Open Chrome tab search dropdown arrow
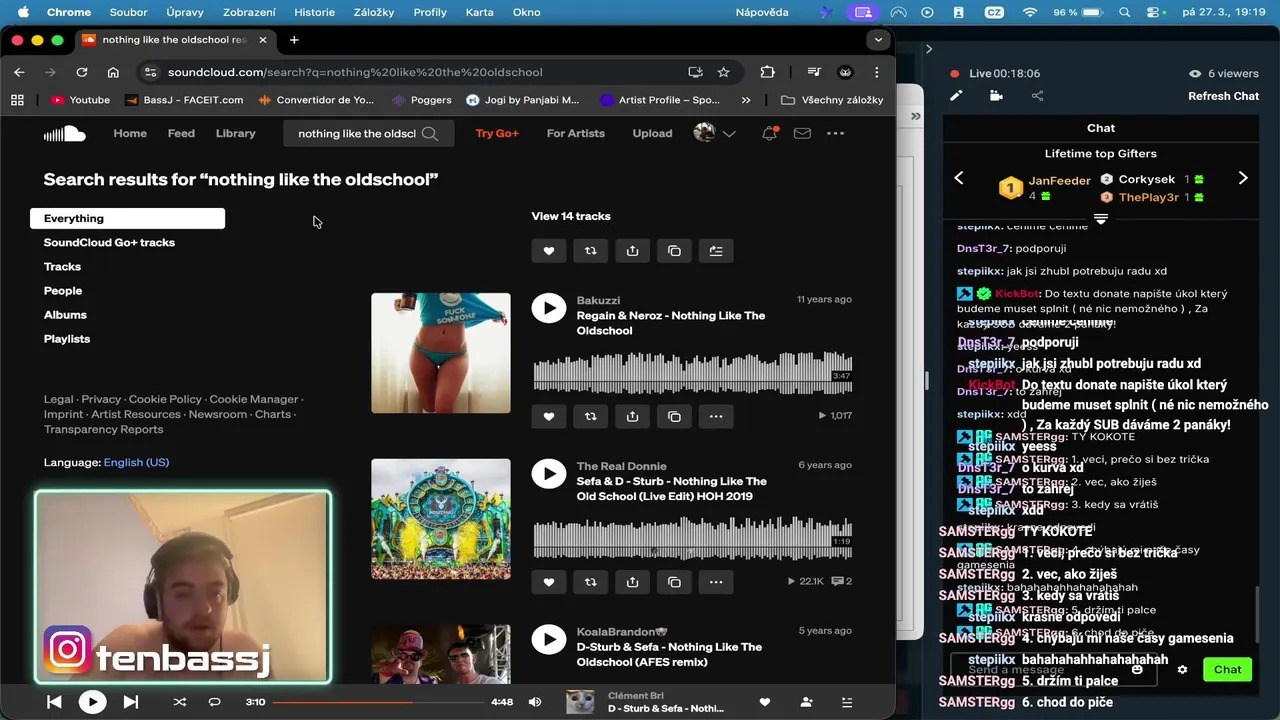 click(x=878, y=40)
